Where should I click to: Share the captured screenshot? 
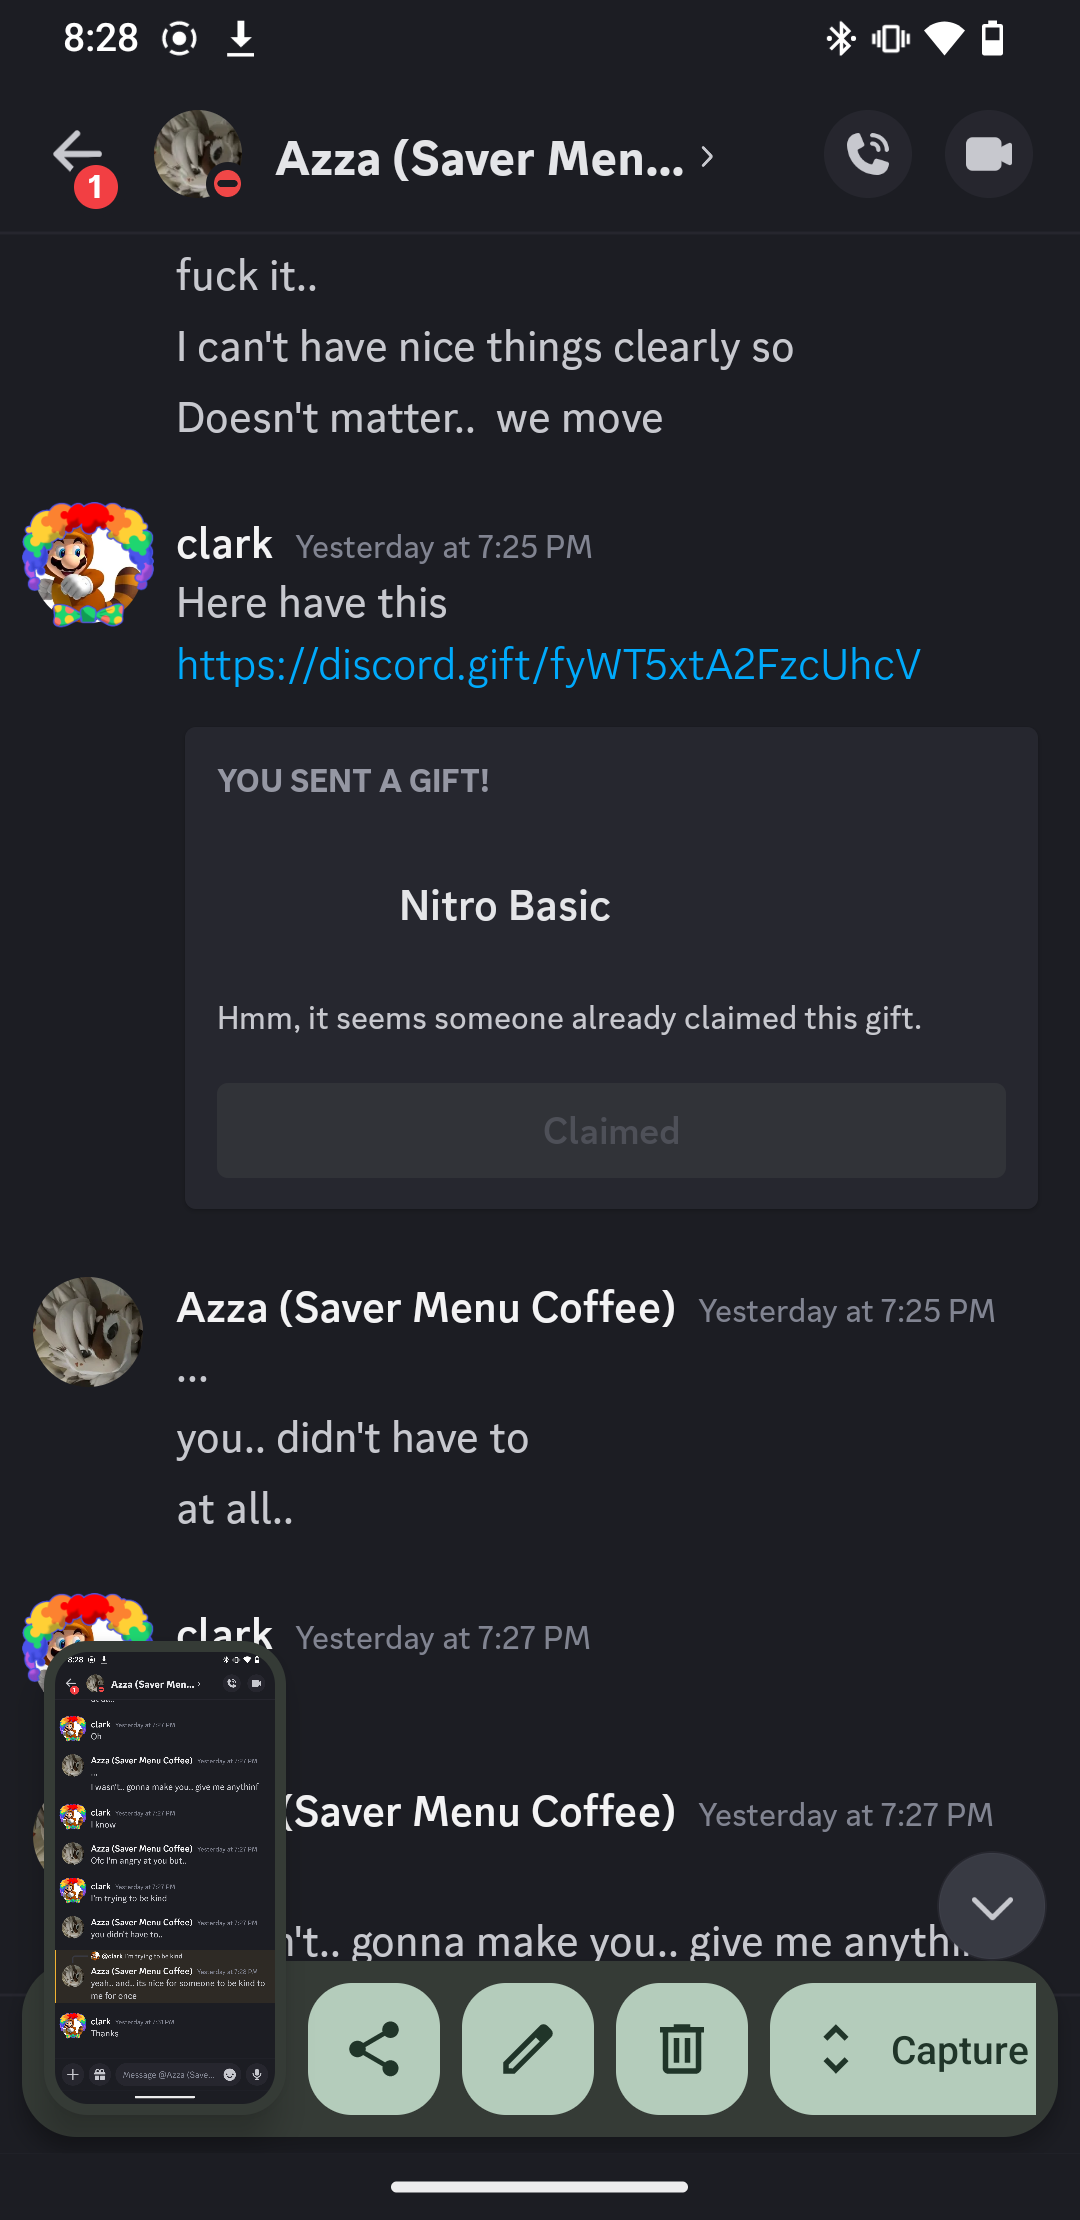(374, 2049)
